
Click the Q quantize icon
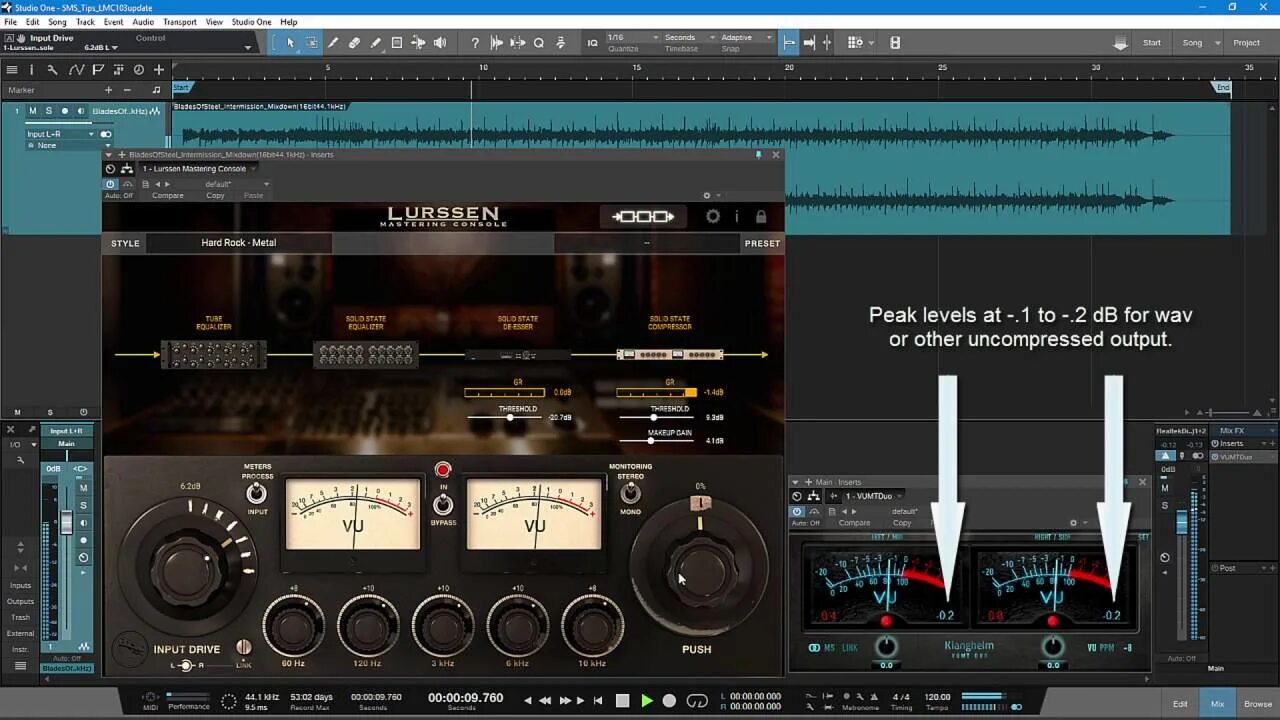coord(539,43)
